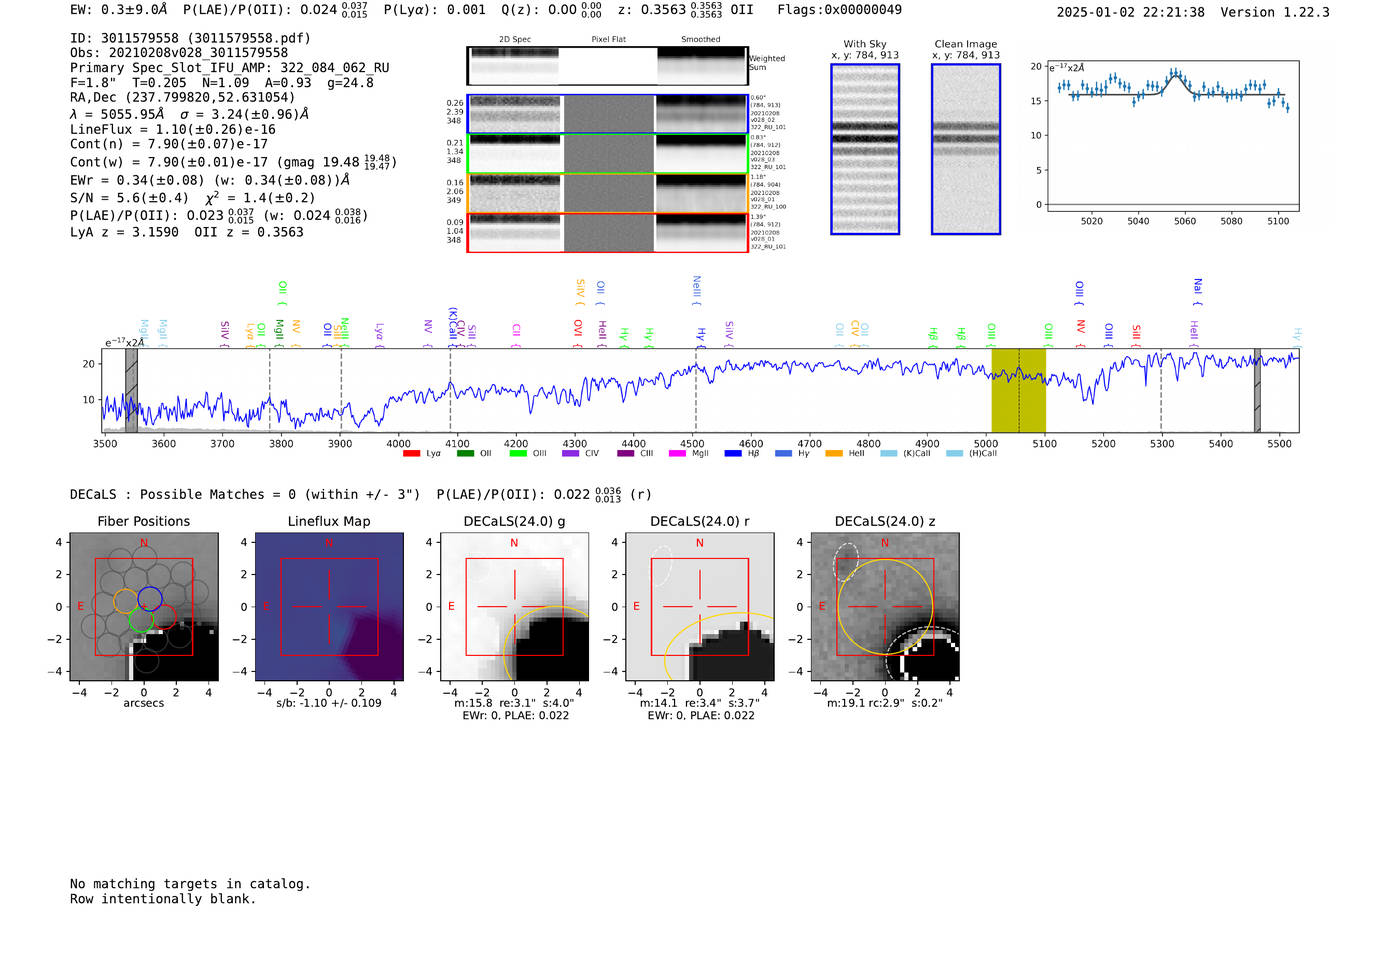Click the Flags:0x00000049 header text

point(839,10)
